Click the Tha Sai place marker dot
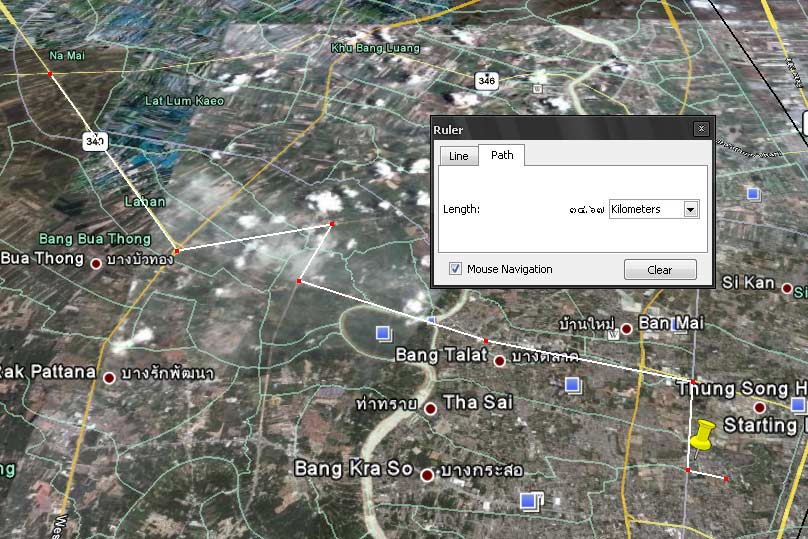The height and width of the screenshot is (539, 808). coord(430,408)
